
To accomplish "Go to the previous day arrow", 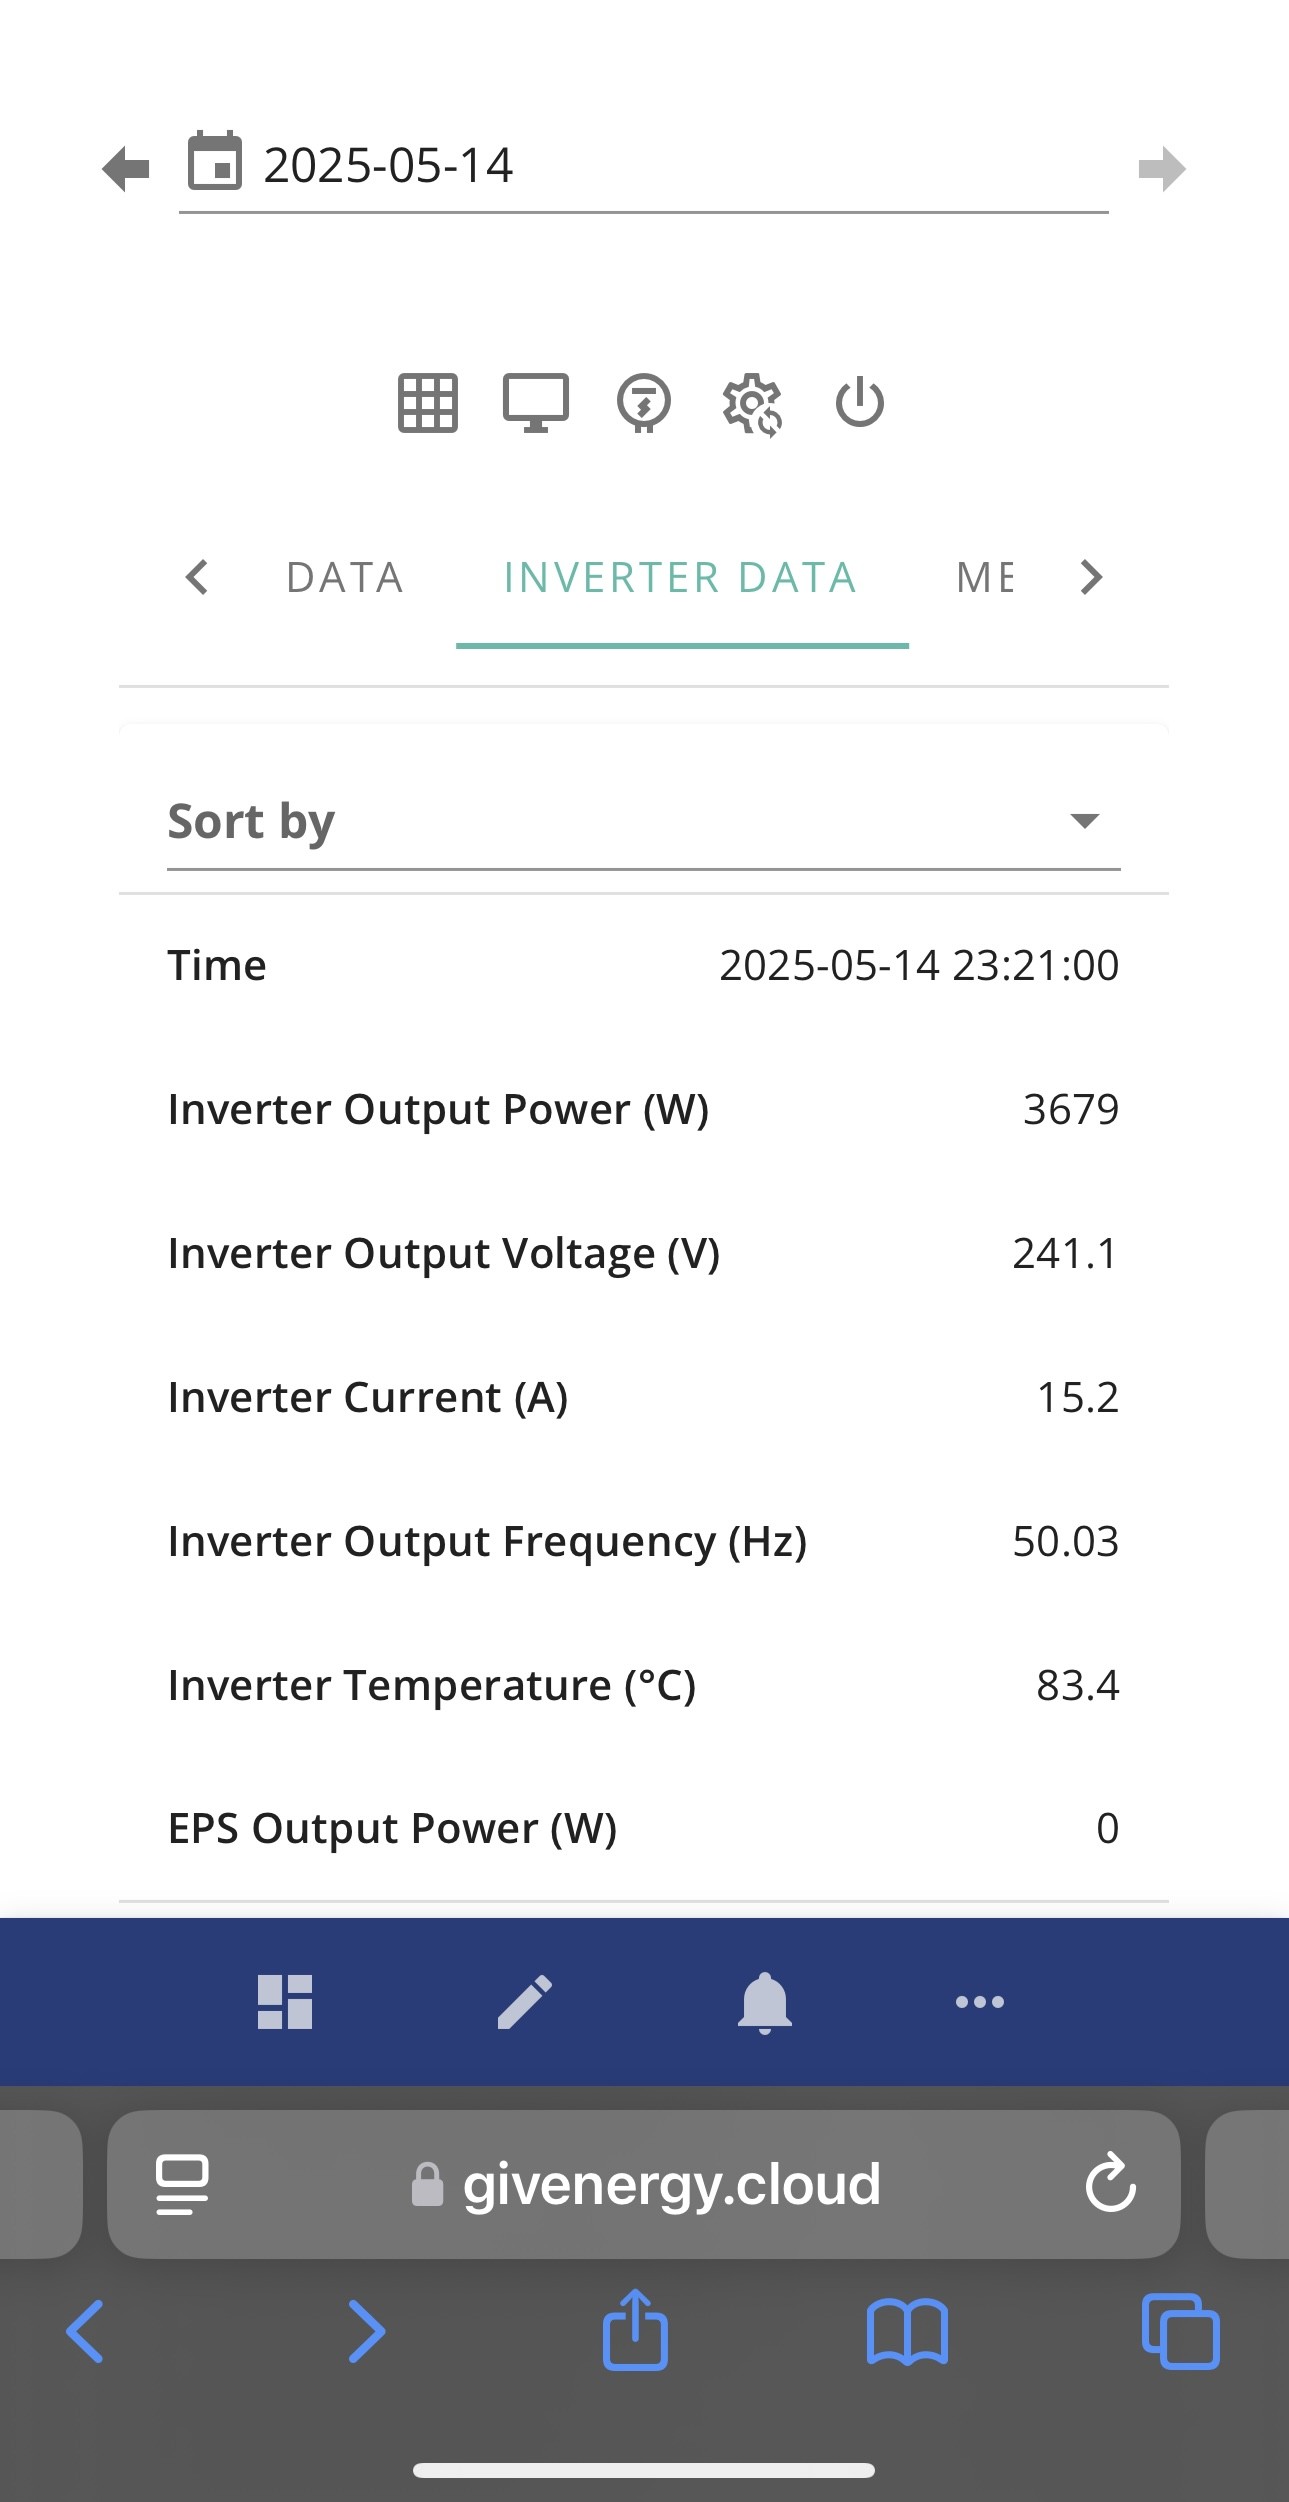I will click(x=126, y=168).
